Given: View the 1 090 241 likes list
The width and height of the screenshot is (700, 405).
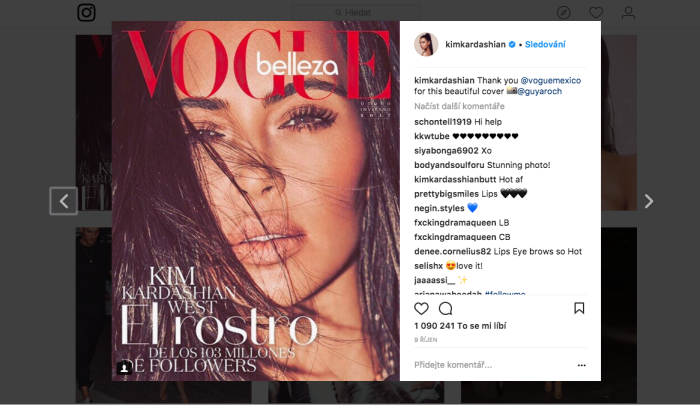Looking at the screenshot, I should coord(460,326).
